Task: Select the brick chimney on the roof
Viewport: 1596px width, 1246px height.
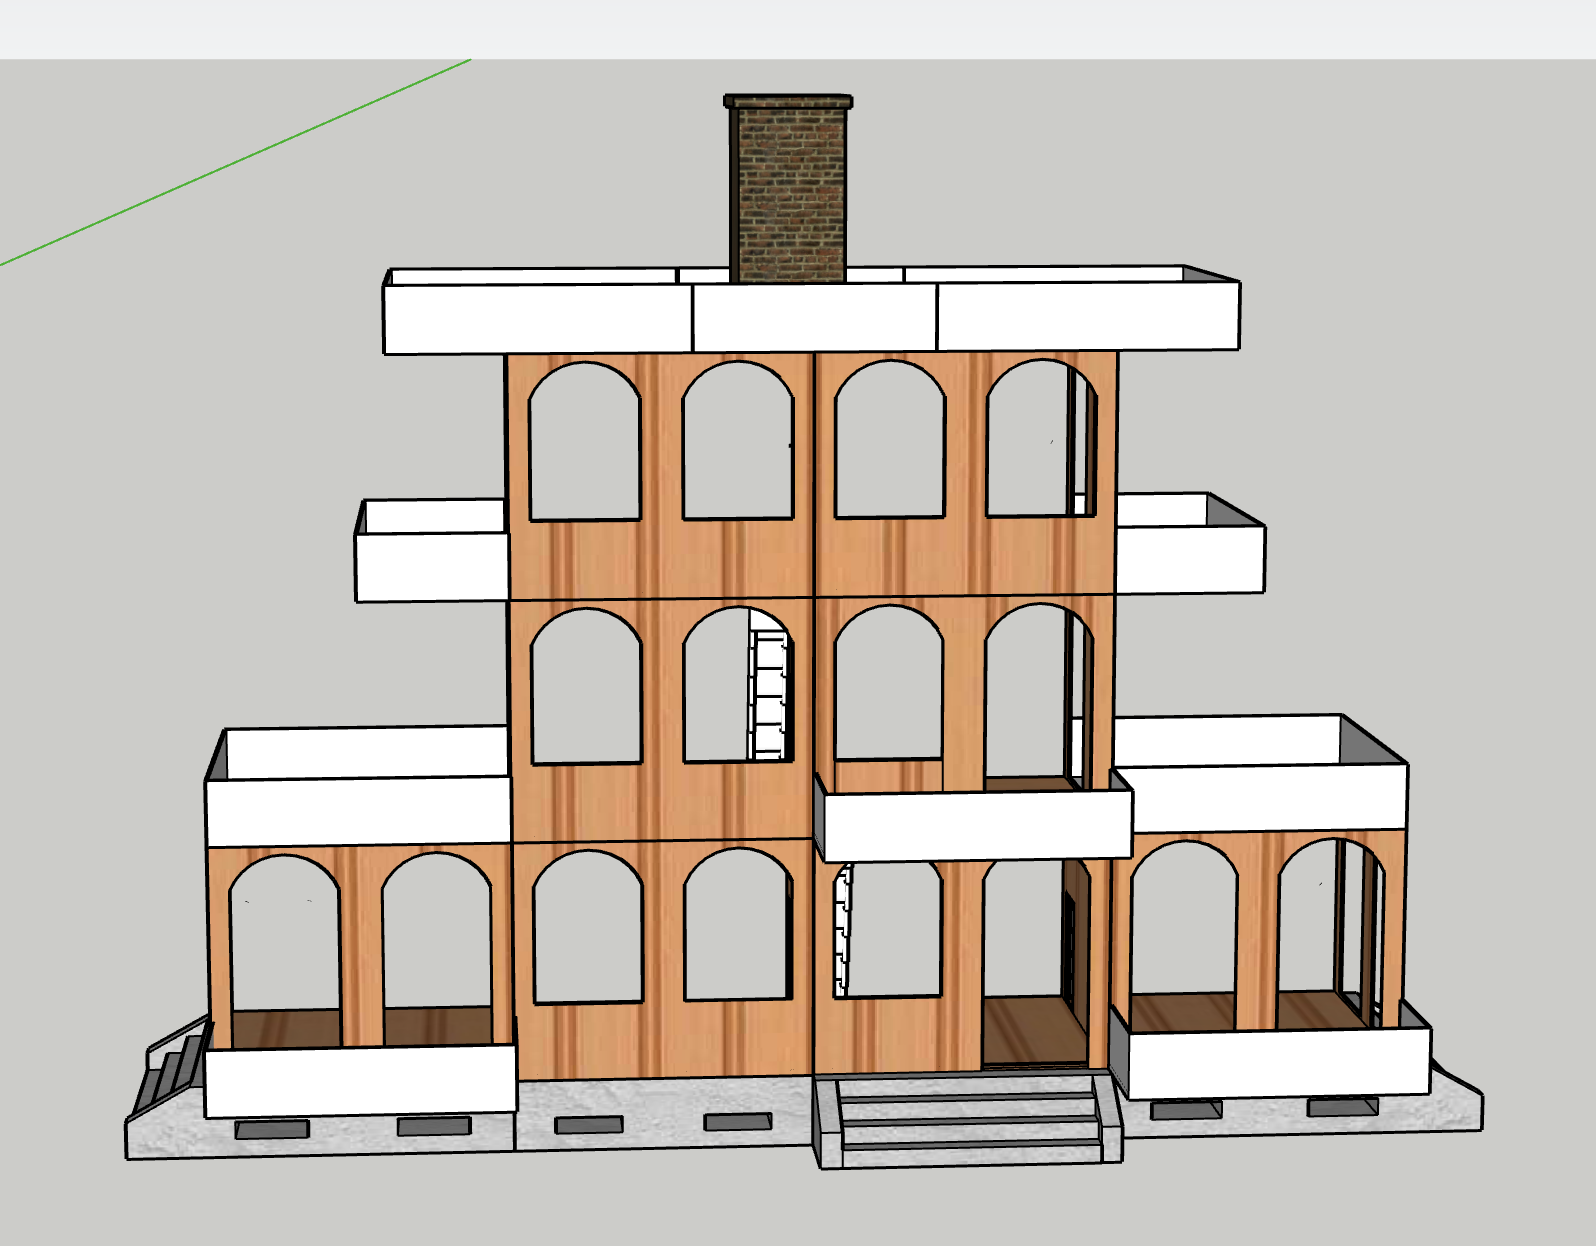Action: 788,190
